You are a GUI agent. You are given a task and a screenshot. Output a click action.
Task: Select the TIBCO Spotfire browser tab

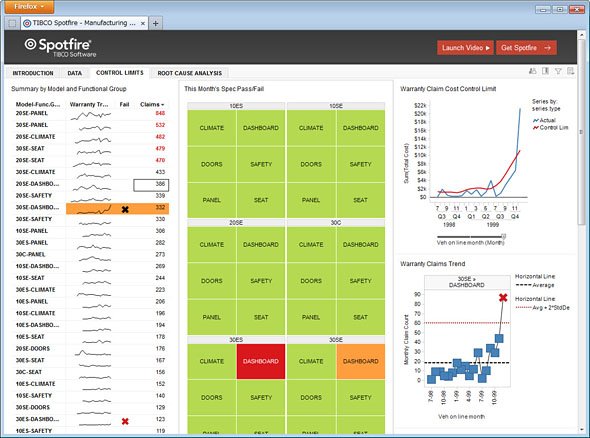point(84,23)
